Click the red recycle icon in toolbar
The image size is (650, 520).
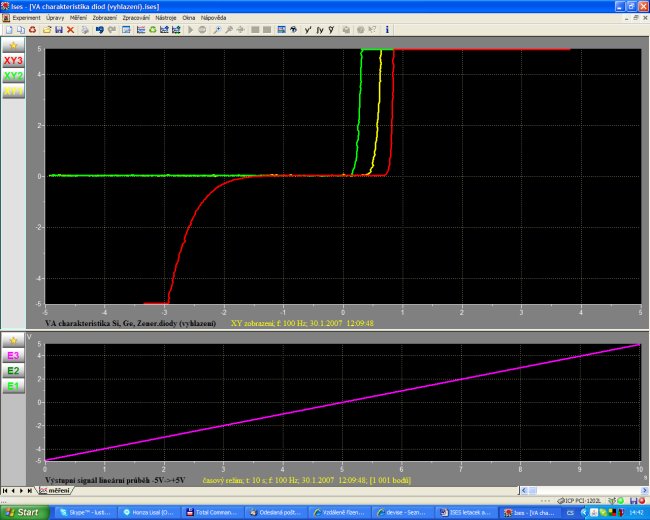tap(33, 30)
